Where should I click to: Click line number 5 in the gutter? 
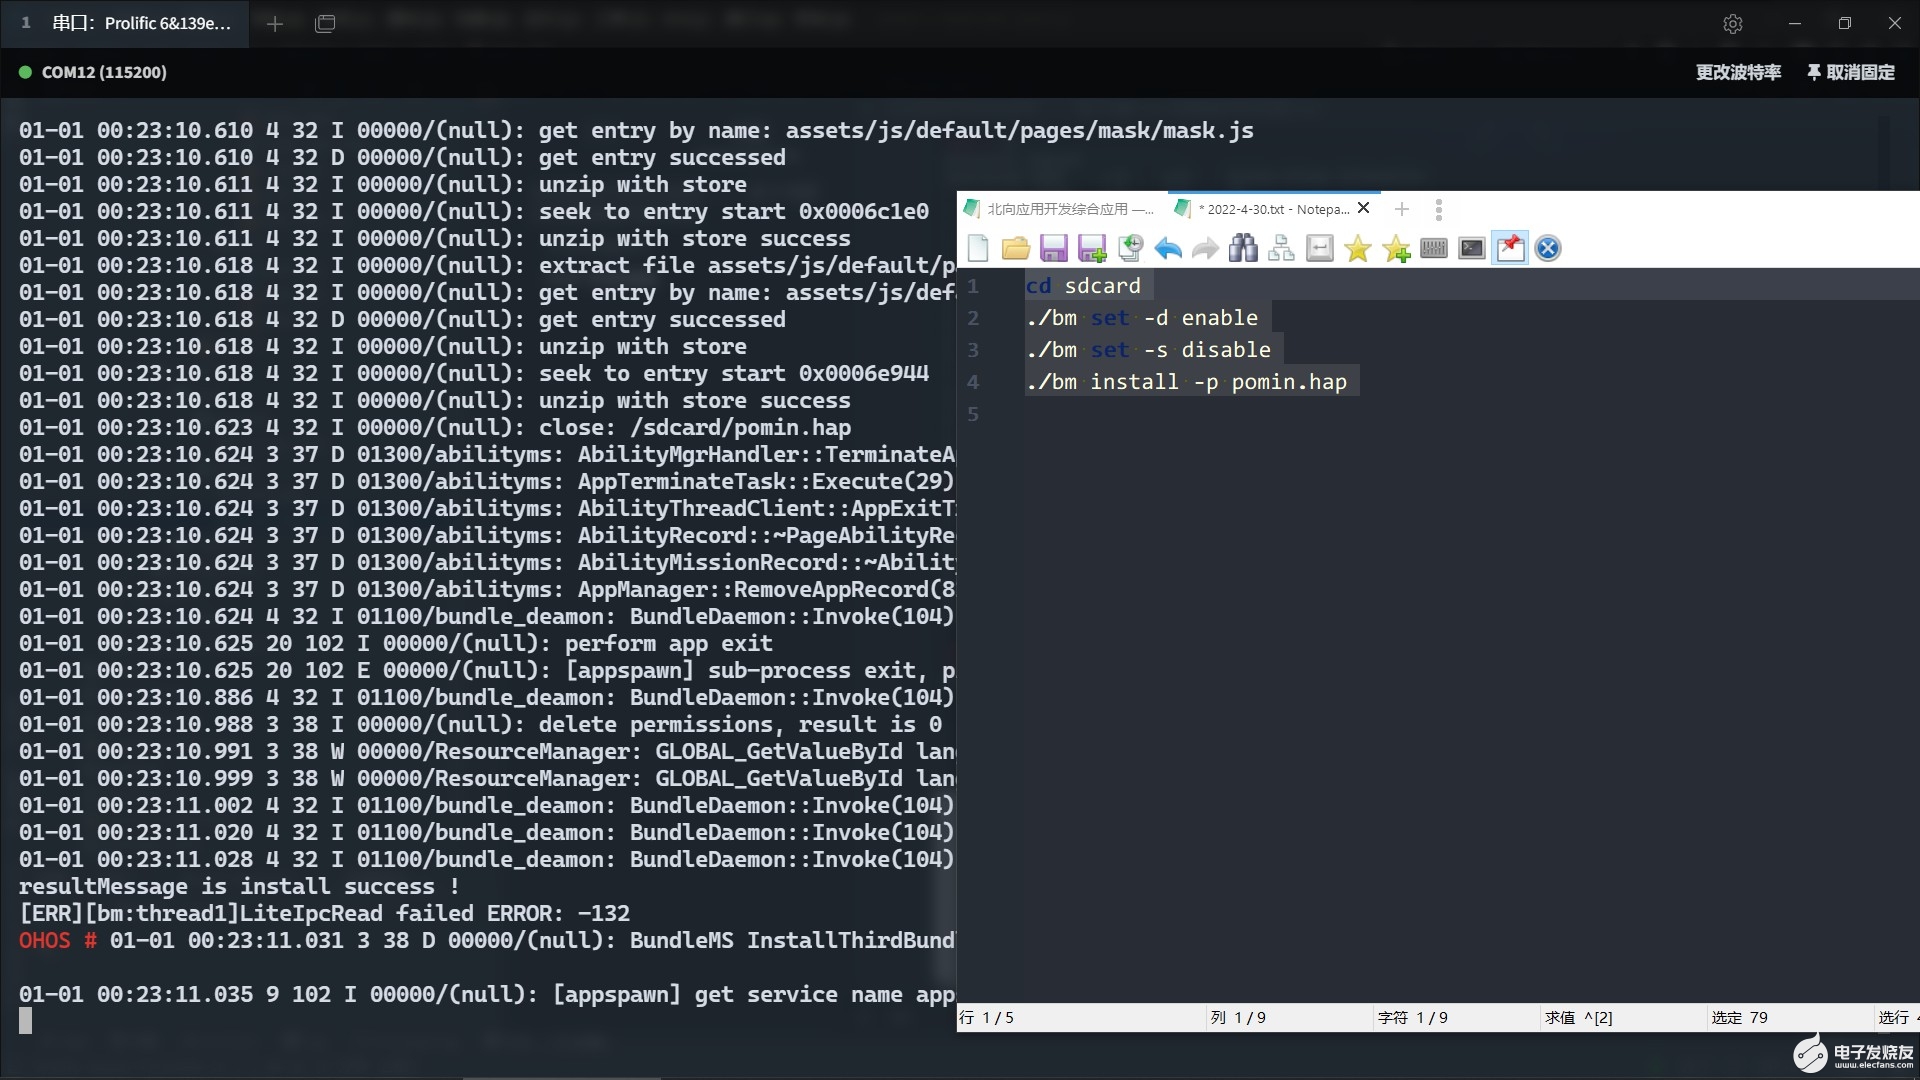click(x=973, y=414)
